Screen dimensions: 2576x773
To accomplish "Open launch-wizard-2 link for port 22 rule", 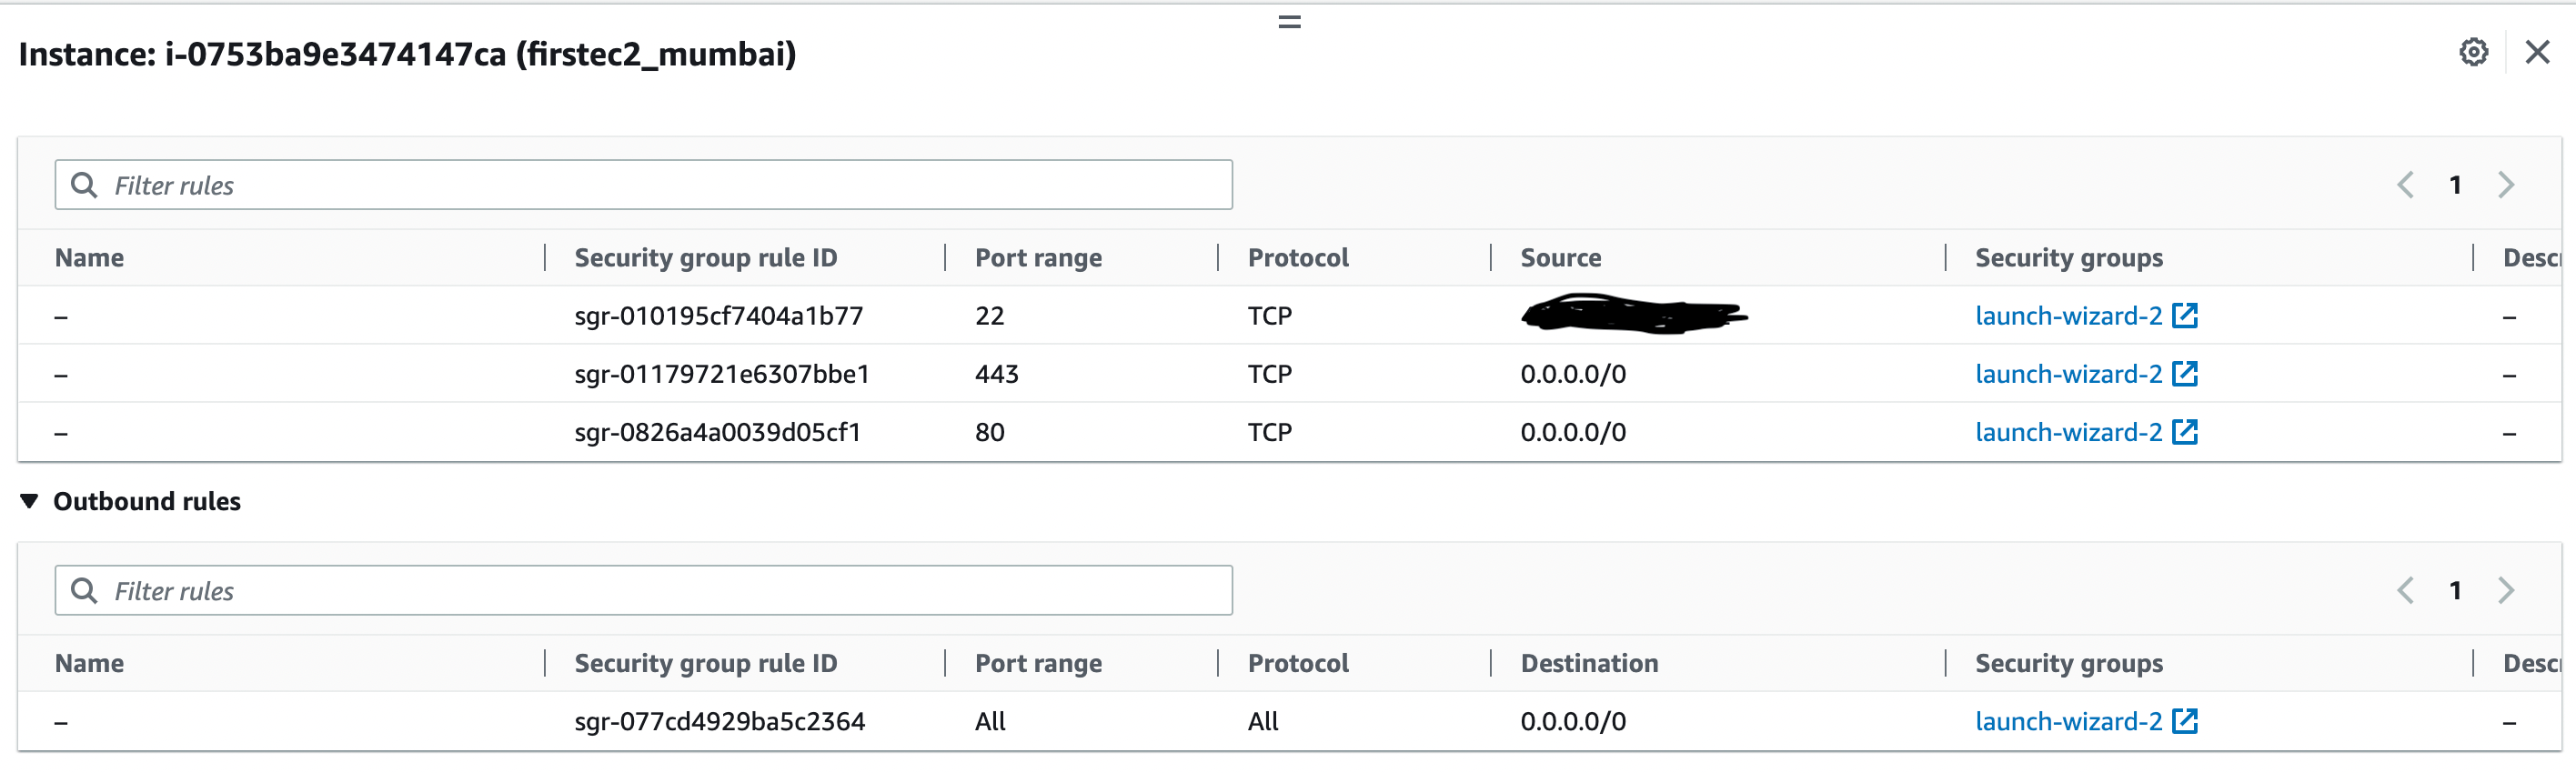I will coord(2068,316).
